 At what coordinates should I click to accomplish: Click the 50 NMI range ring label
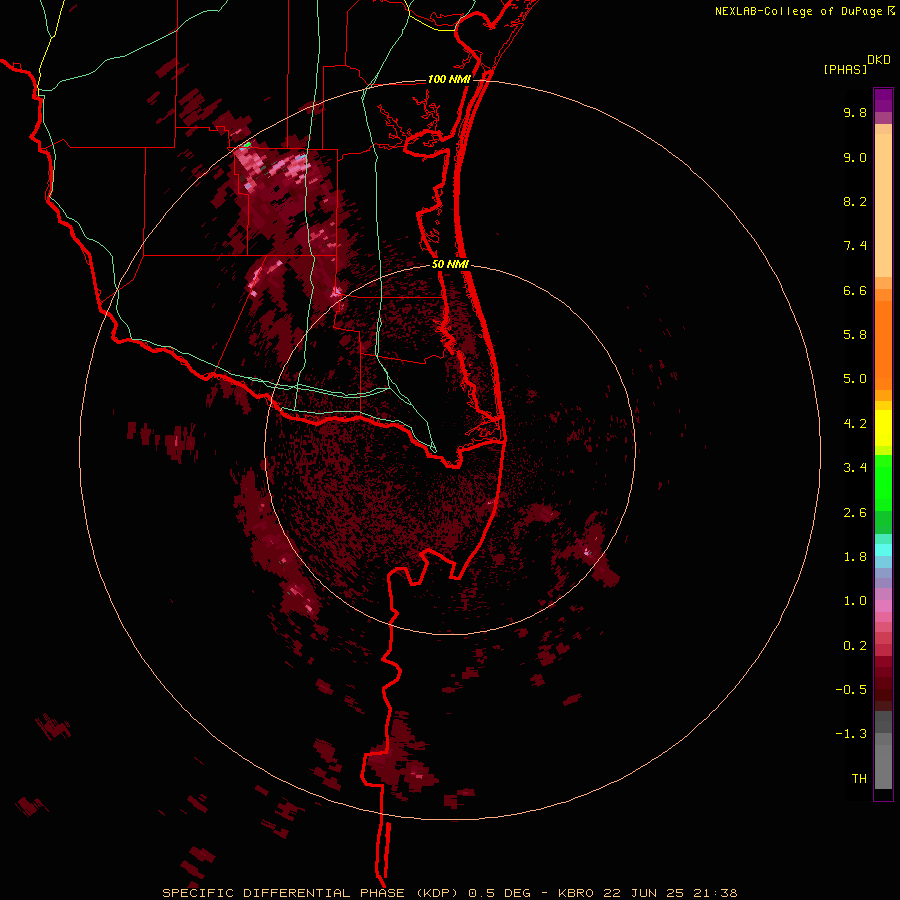tap(450, 265)
